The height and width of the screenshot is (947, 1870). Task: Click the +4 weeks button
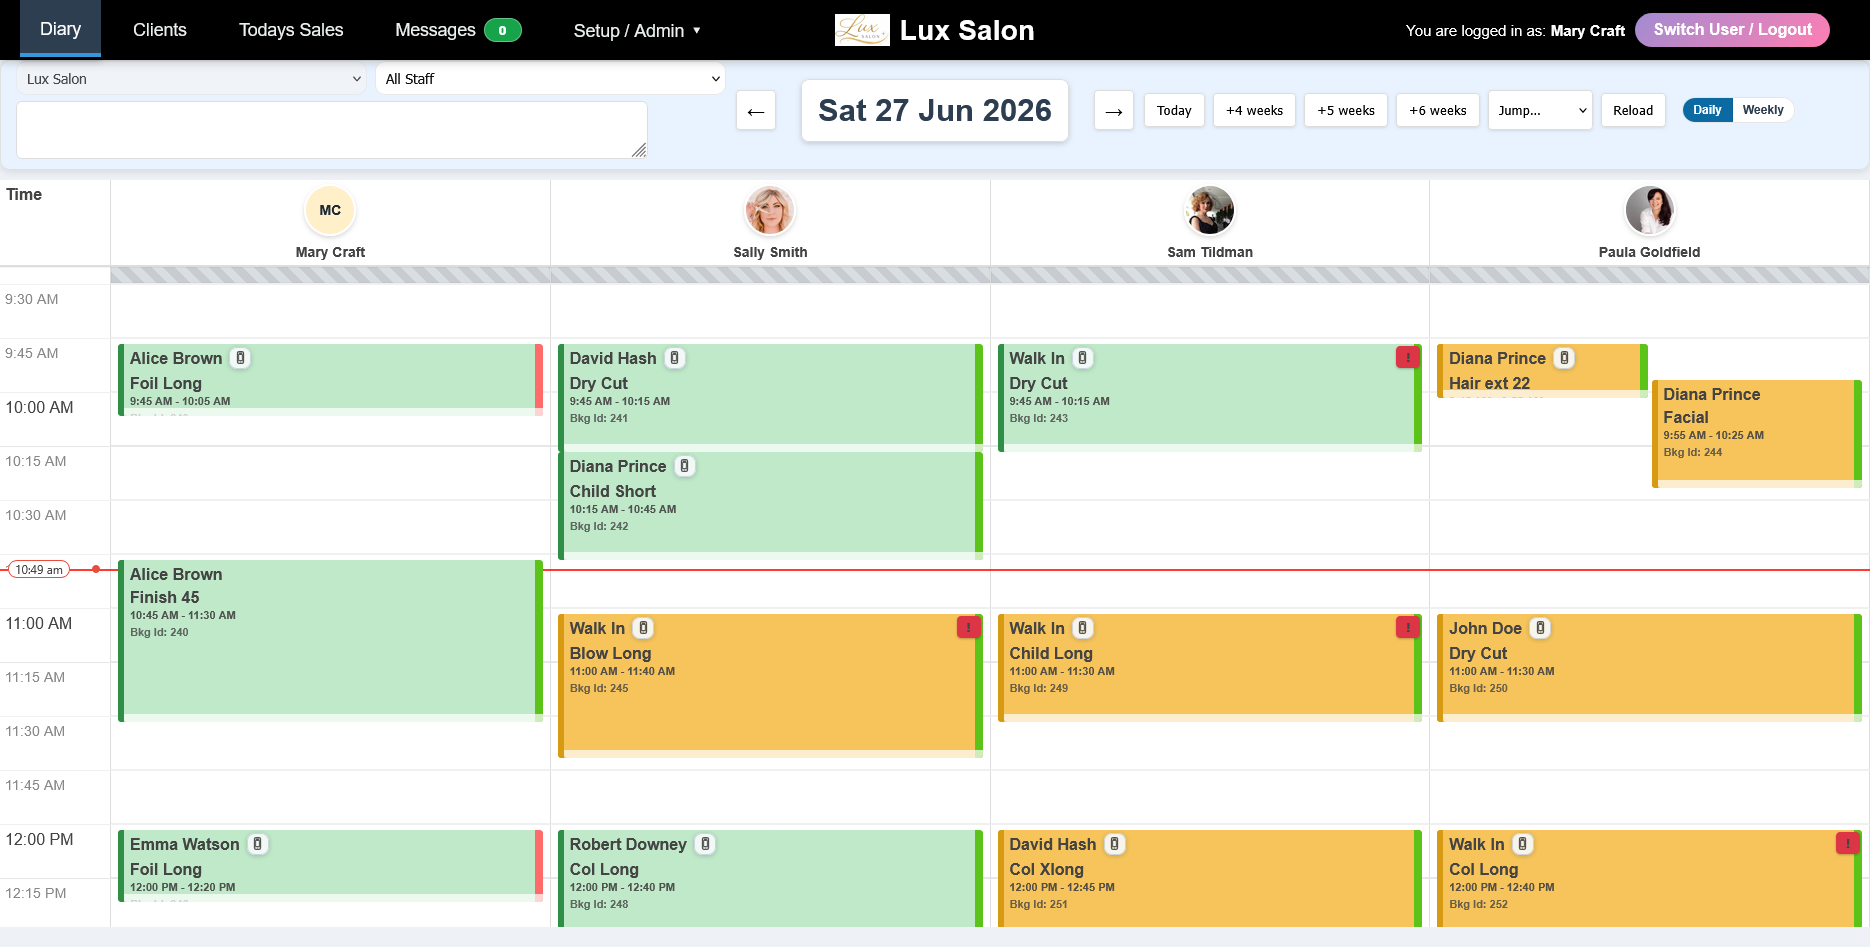click(x=1255, y=111)
